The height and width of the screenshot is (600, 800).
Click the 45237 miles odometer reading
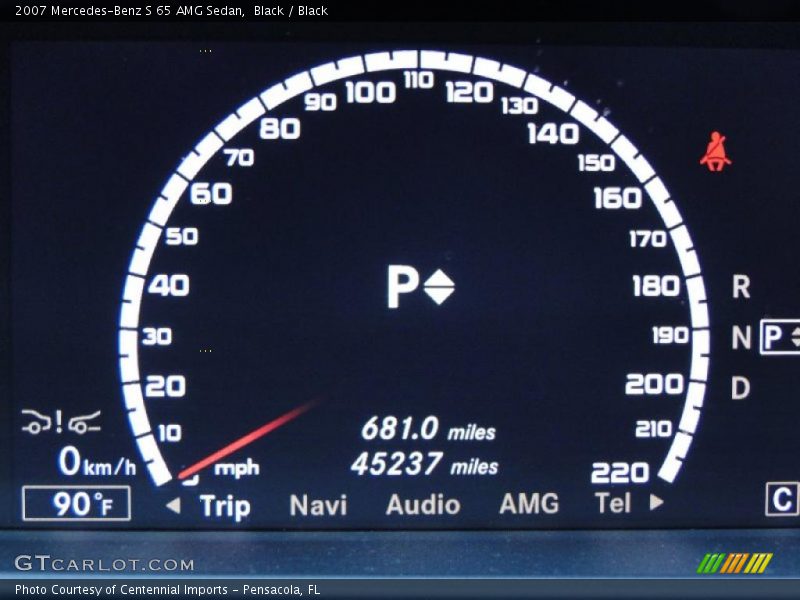click(424, 464)
